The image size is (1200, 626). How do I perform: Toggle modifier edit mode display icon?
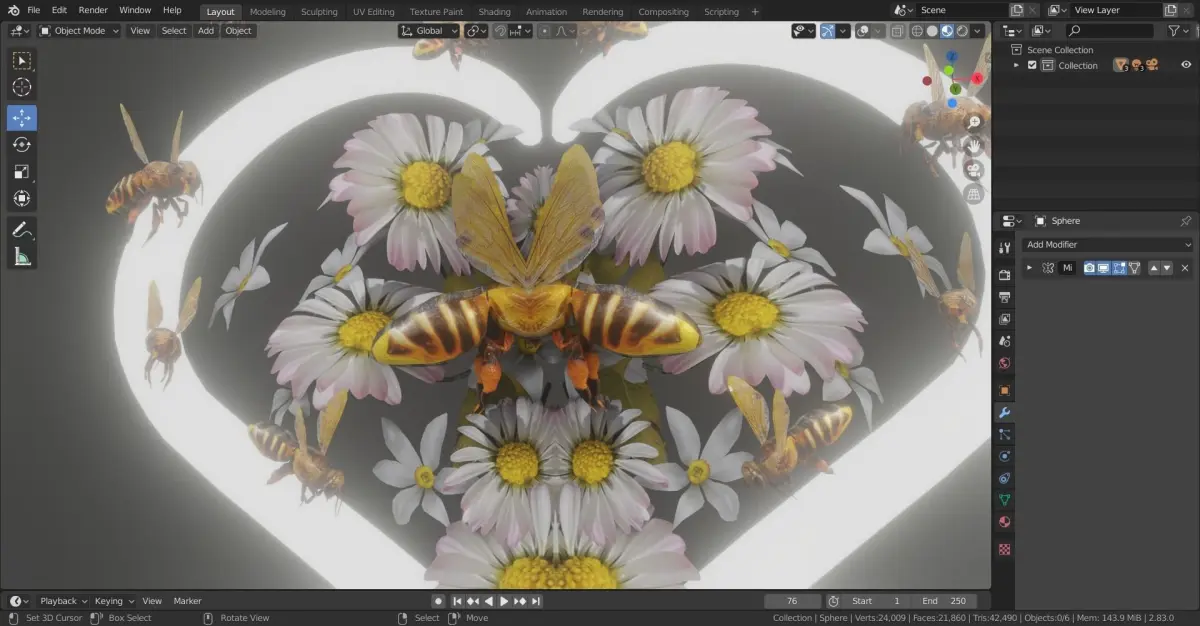[x=1119, y=268]
